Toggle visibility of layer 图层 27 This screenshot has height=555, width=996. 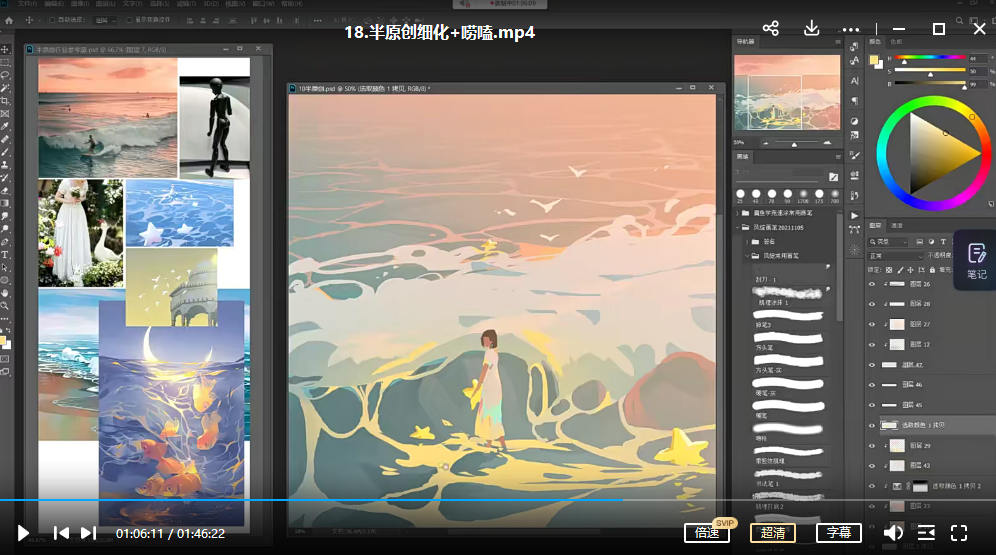click(871, 324)
